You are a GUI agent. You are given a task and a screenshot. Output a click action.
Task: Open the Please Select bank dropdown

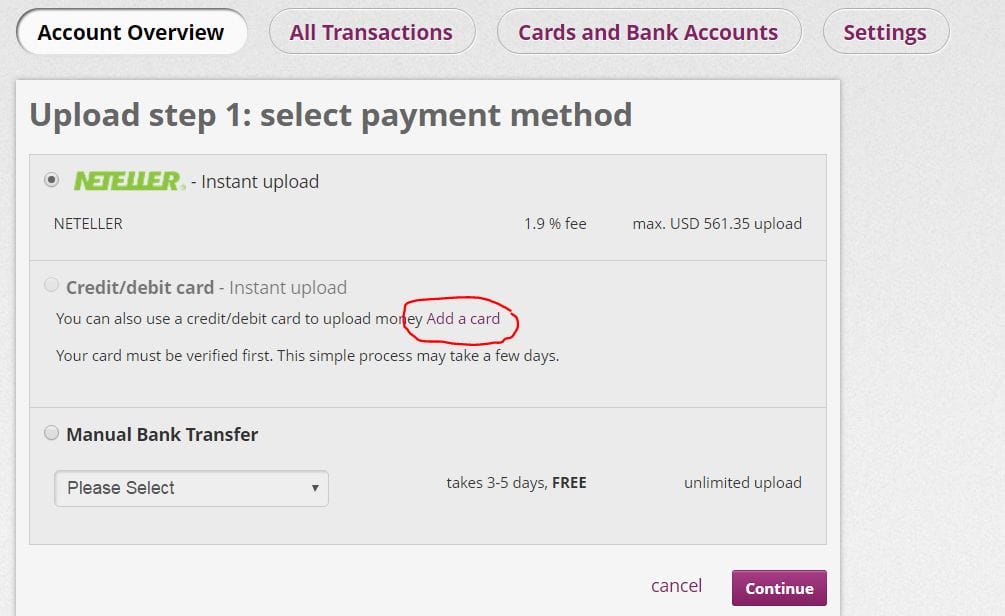point(191,488)
